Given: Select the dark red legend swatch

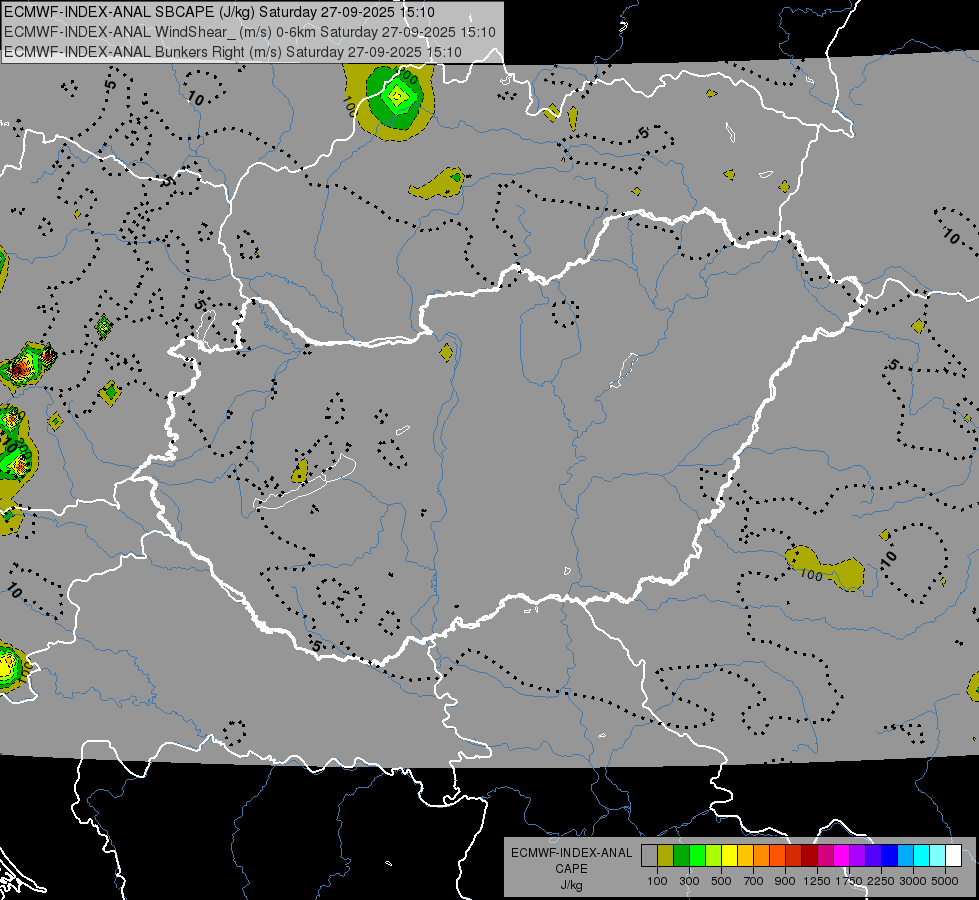Looking at the screenshot, I should click(810, 855).
